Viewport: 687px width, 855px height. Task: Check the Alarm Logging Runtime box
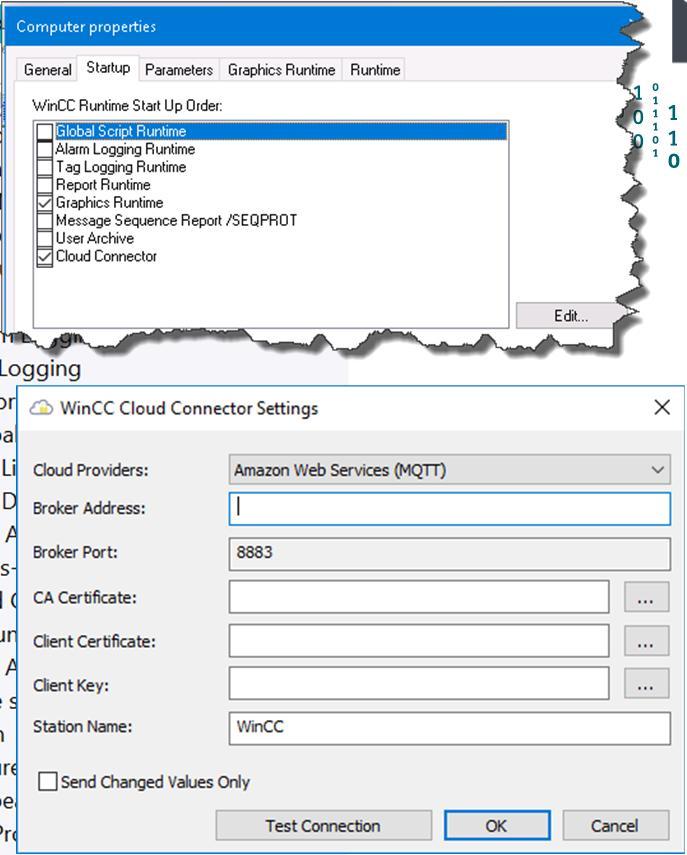[45, 149]
